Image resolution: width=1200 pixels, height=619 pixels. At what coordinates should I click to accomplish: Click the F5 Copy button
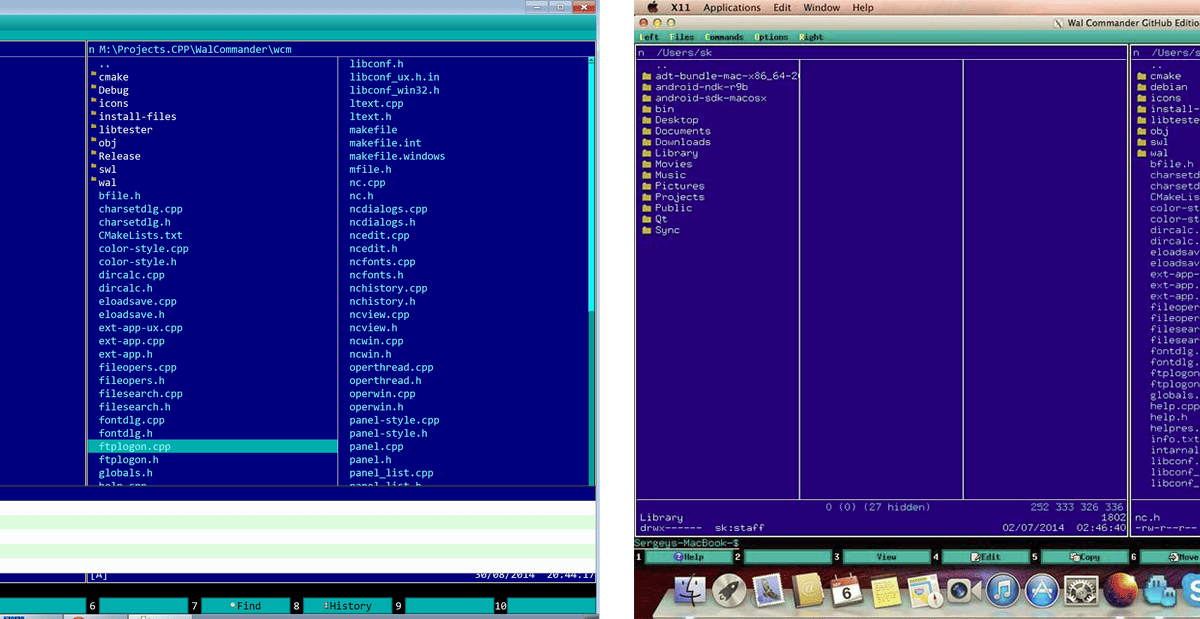coord(1084,556)
